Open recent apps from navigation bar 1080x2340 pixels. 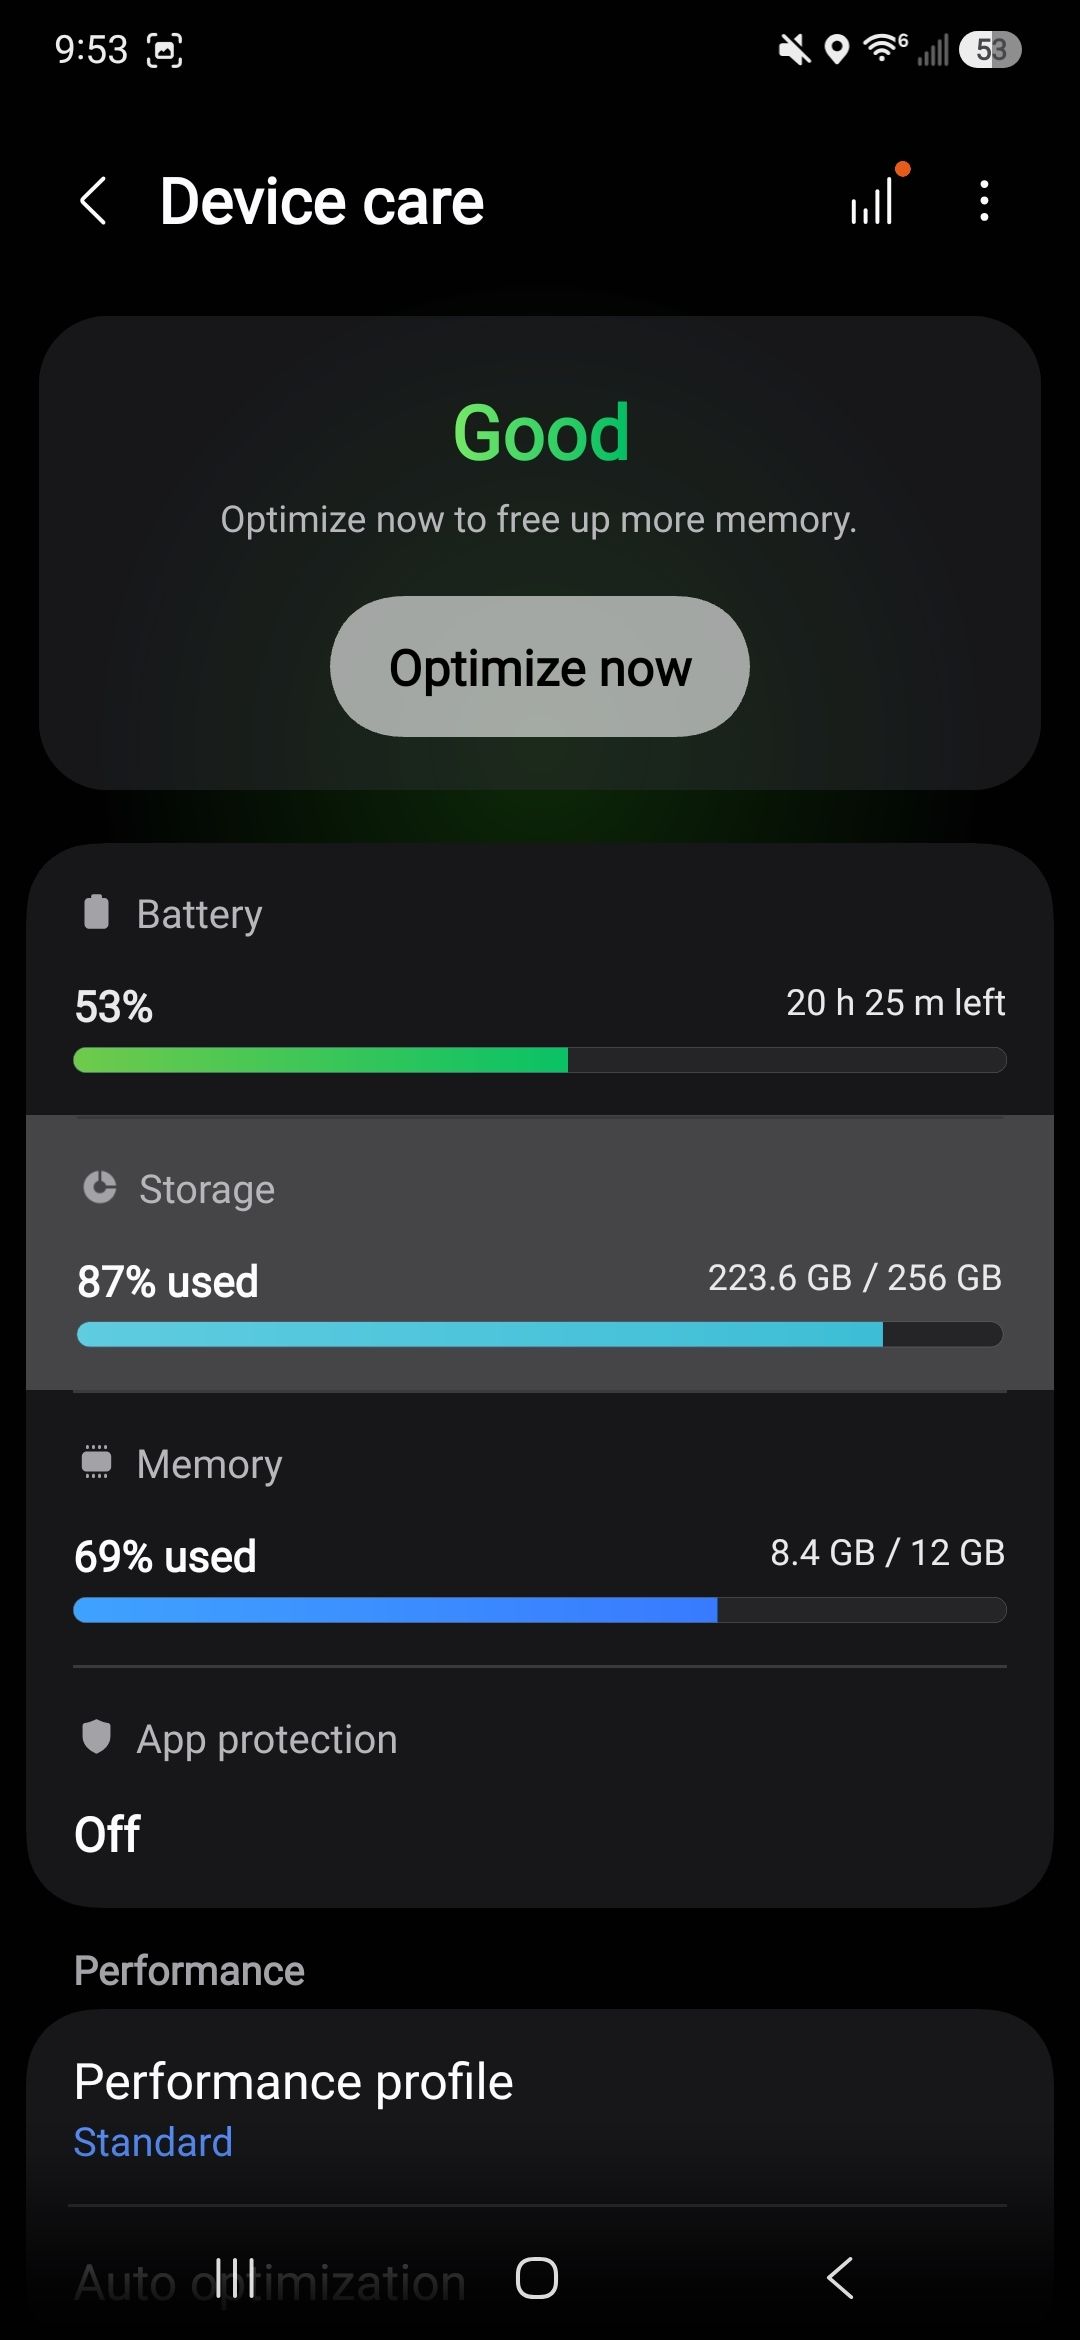pyautogui.click(x=236, y=2278)
